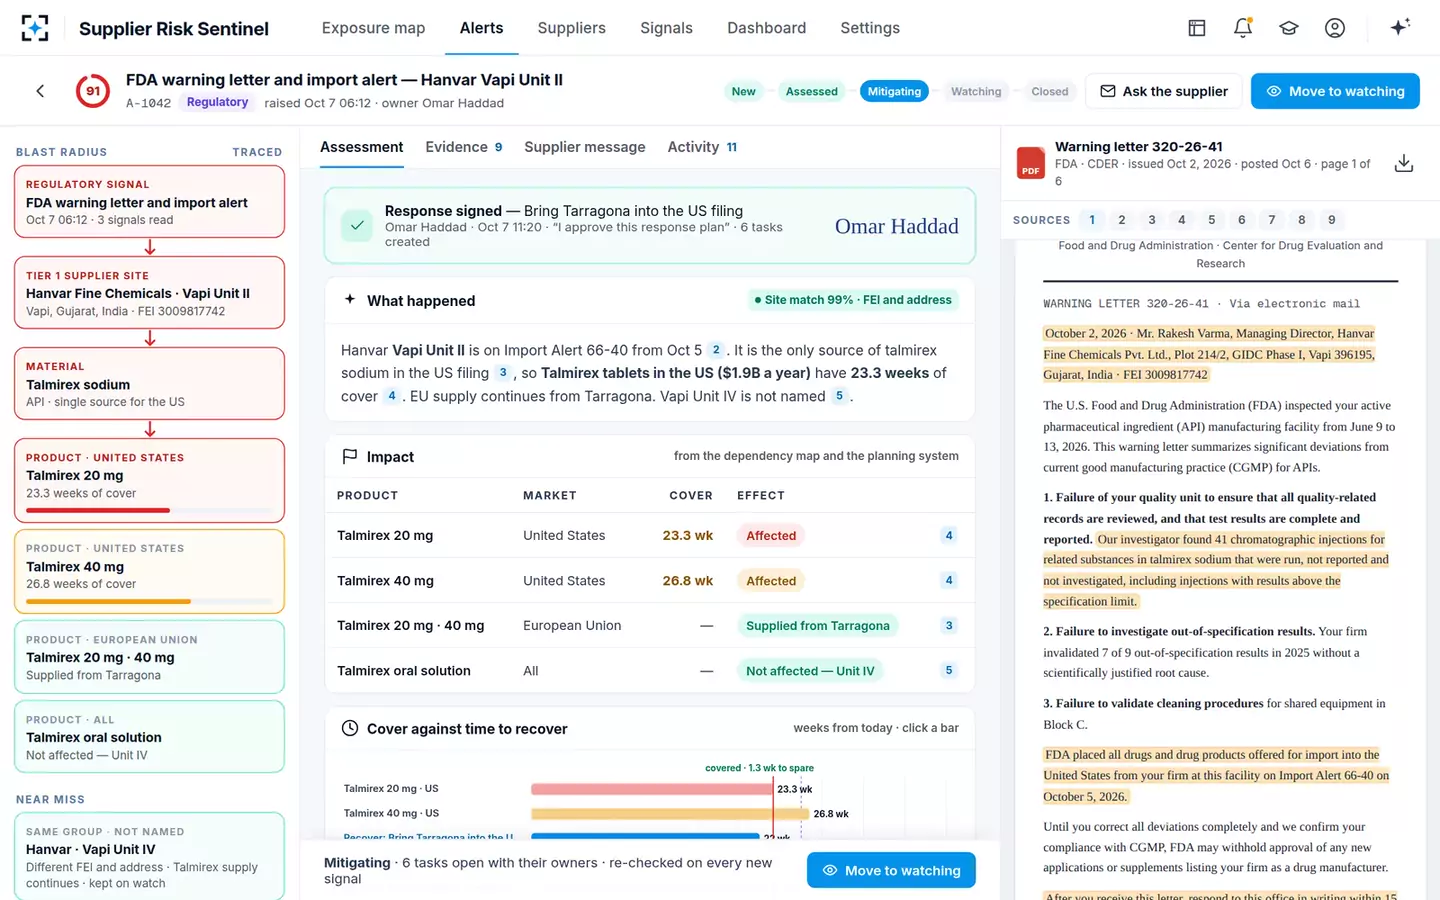Select the European Union Talmirex product card
The image size is (1440, 900).
pyautogui.click(x=149, y=657)
